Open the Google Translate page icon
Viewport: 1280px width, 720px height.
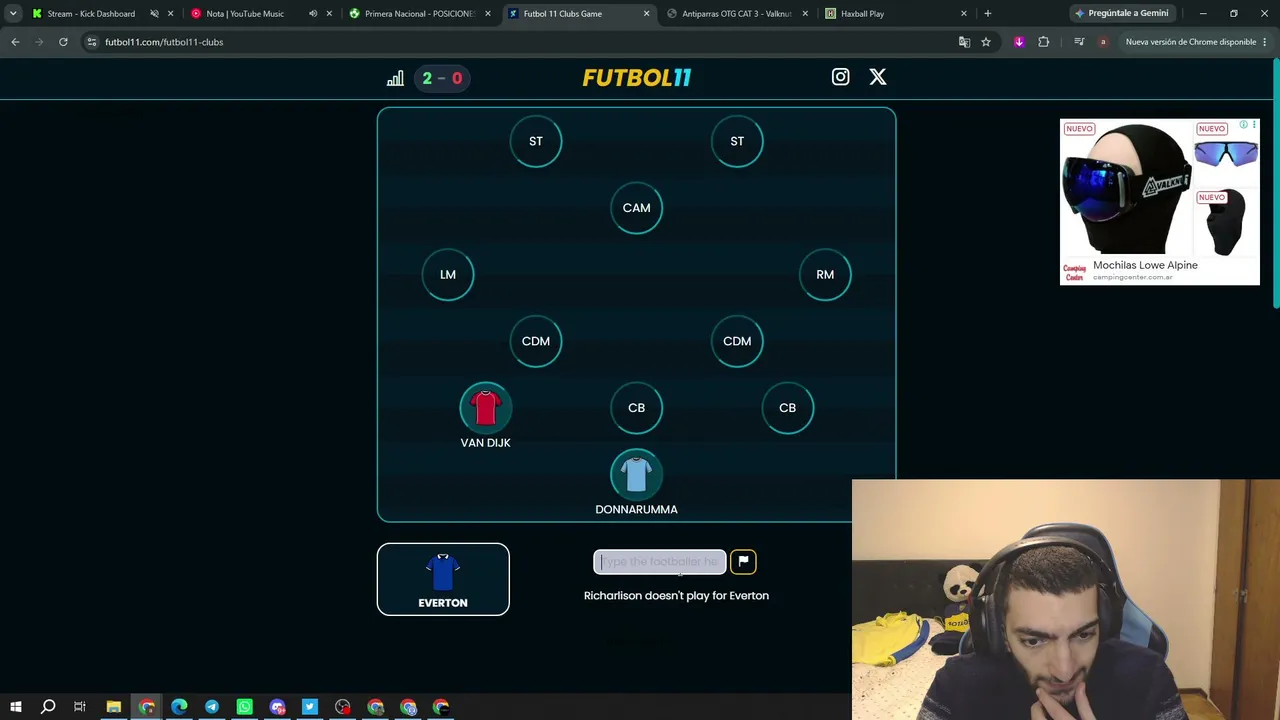click(x=964, y=42)
